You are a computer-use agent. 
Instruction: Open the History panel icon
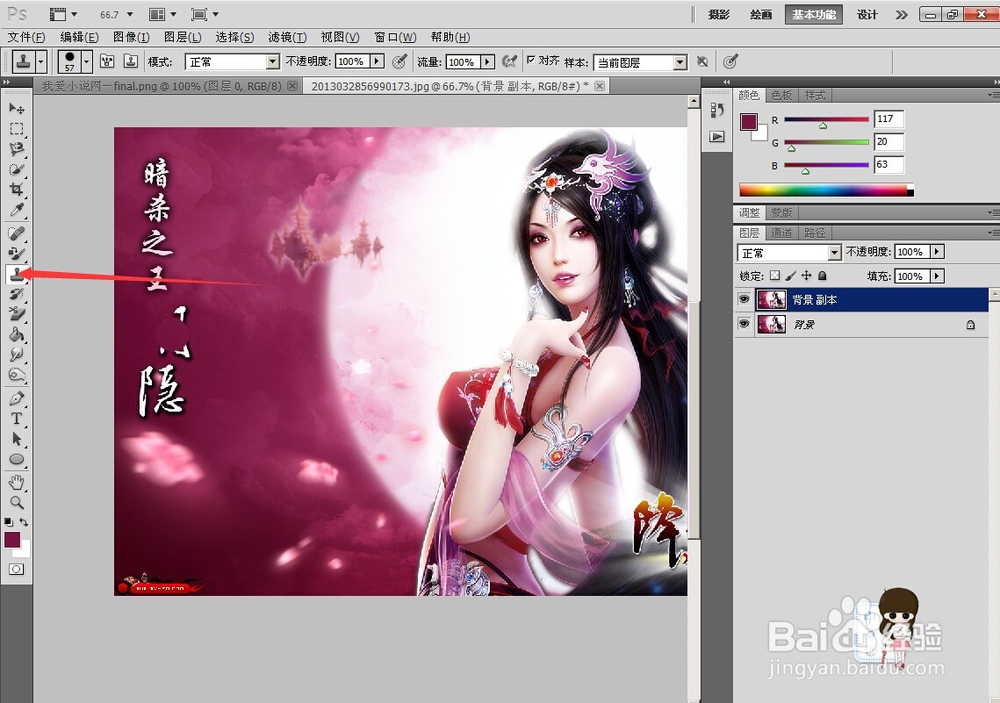717,110
